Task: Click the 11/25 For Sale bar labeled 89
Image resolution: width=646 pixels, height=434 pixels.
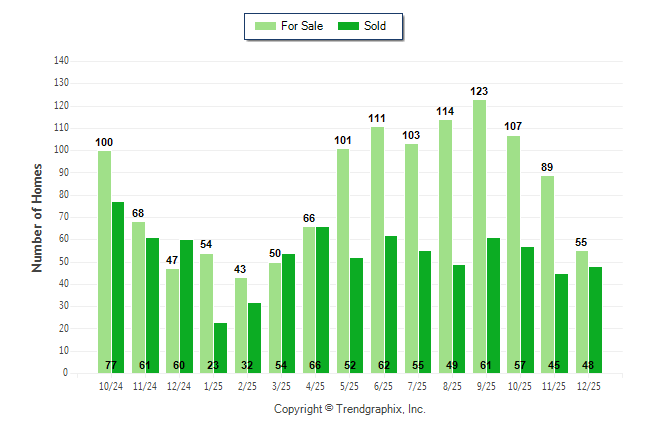Action: point(548,274)
